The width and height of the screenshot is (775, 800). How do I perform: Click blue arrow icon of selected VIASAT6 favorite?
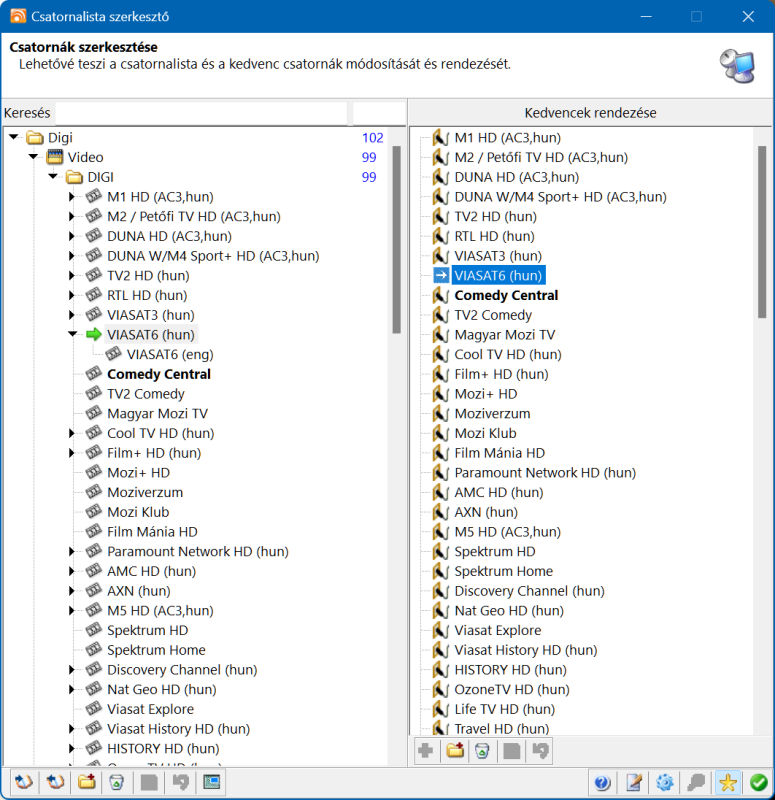[x=441, y=276]
